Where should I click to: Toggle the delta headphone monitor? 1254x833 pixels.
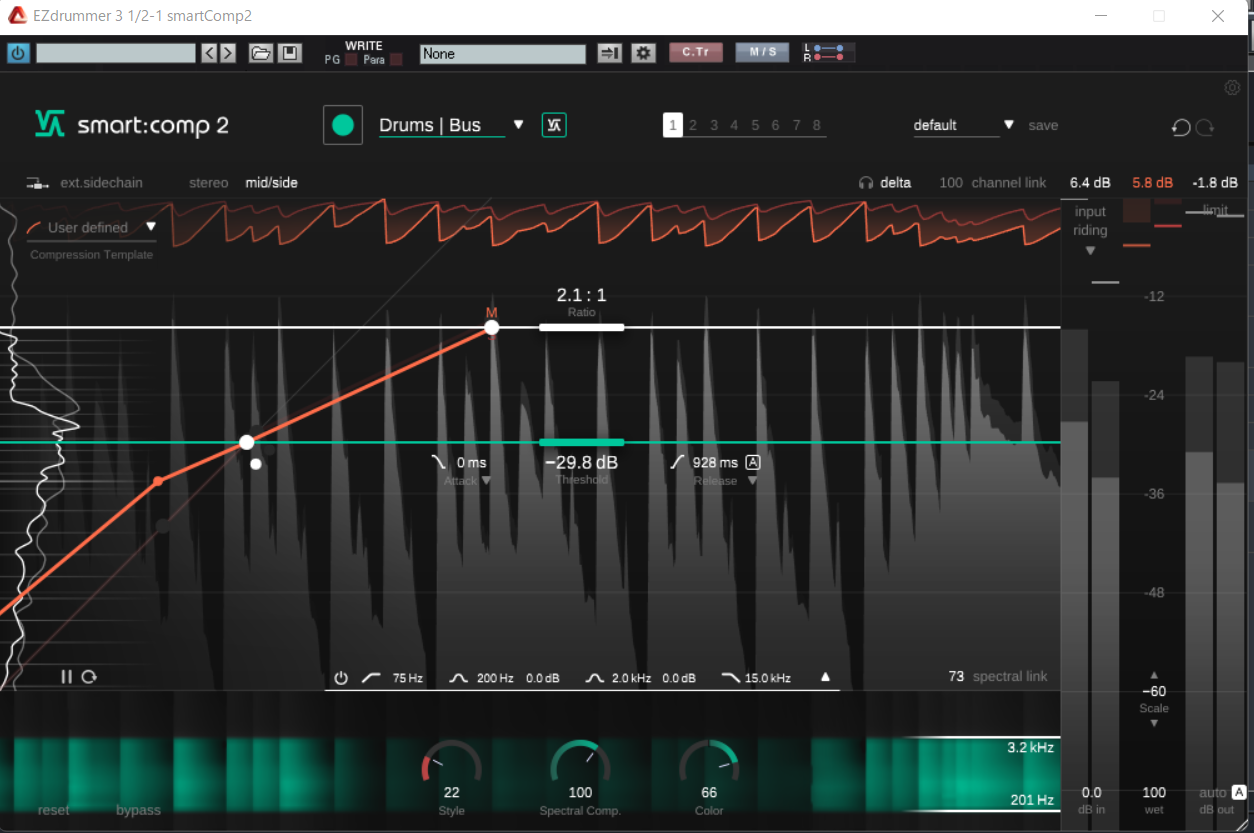[885, 183]
